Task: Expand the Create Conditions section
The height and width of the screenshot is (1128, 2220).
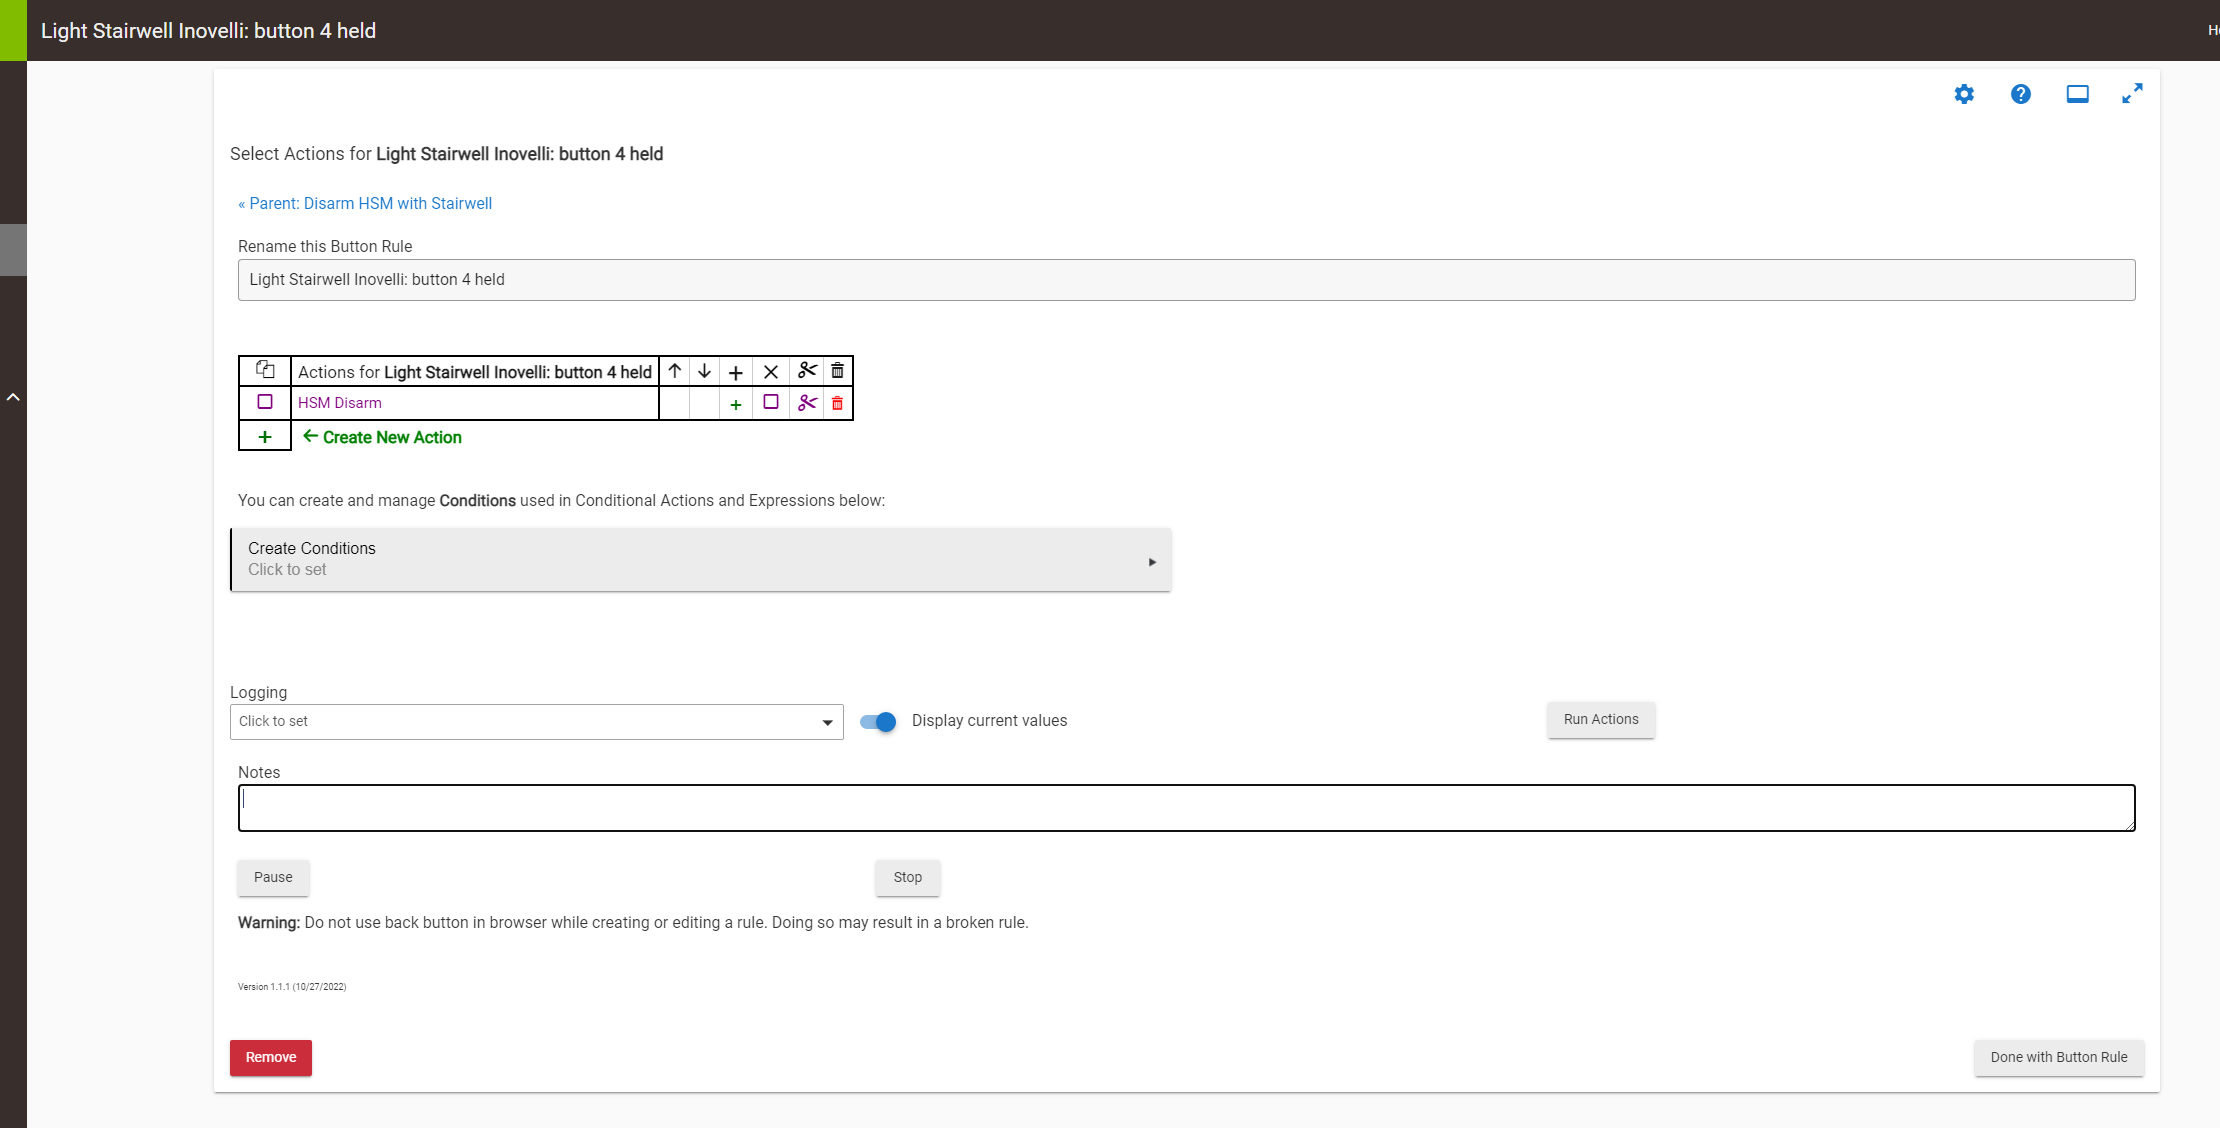Action: (700, 559)
